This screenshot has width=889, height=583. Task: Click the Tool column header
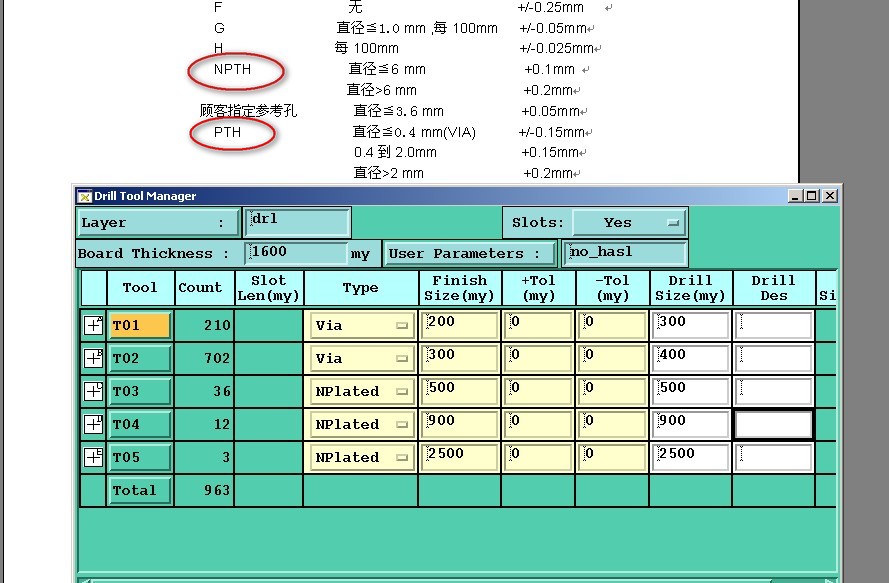pyautogui.click(x=140, y=288)
